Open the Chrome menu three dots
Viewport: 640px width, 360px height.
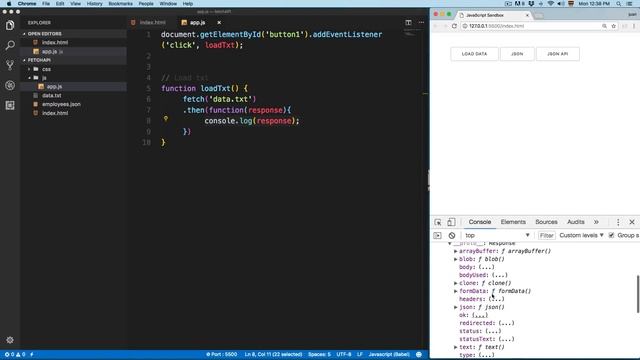[x=634, y=26]
